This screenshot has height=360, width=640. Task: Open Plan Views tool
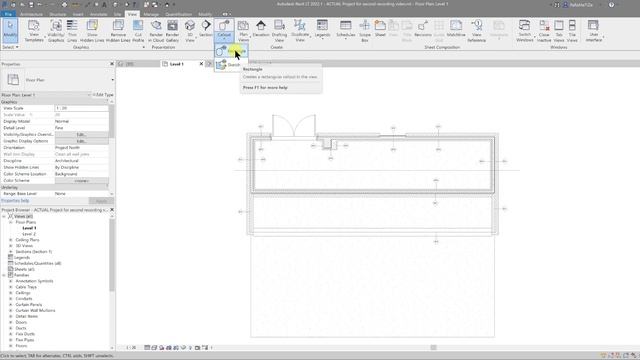(x=243, y=31)
